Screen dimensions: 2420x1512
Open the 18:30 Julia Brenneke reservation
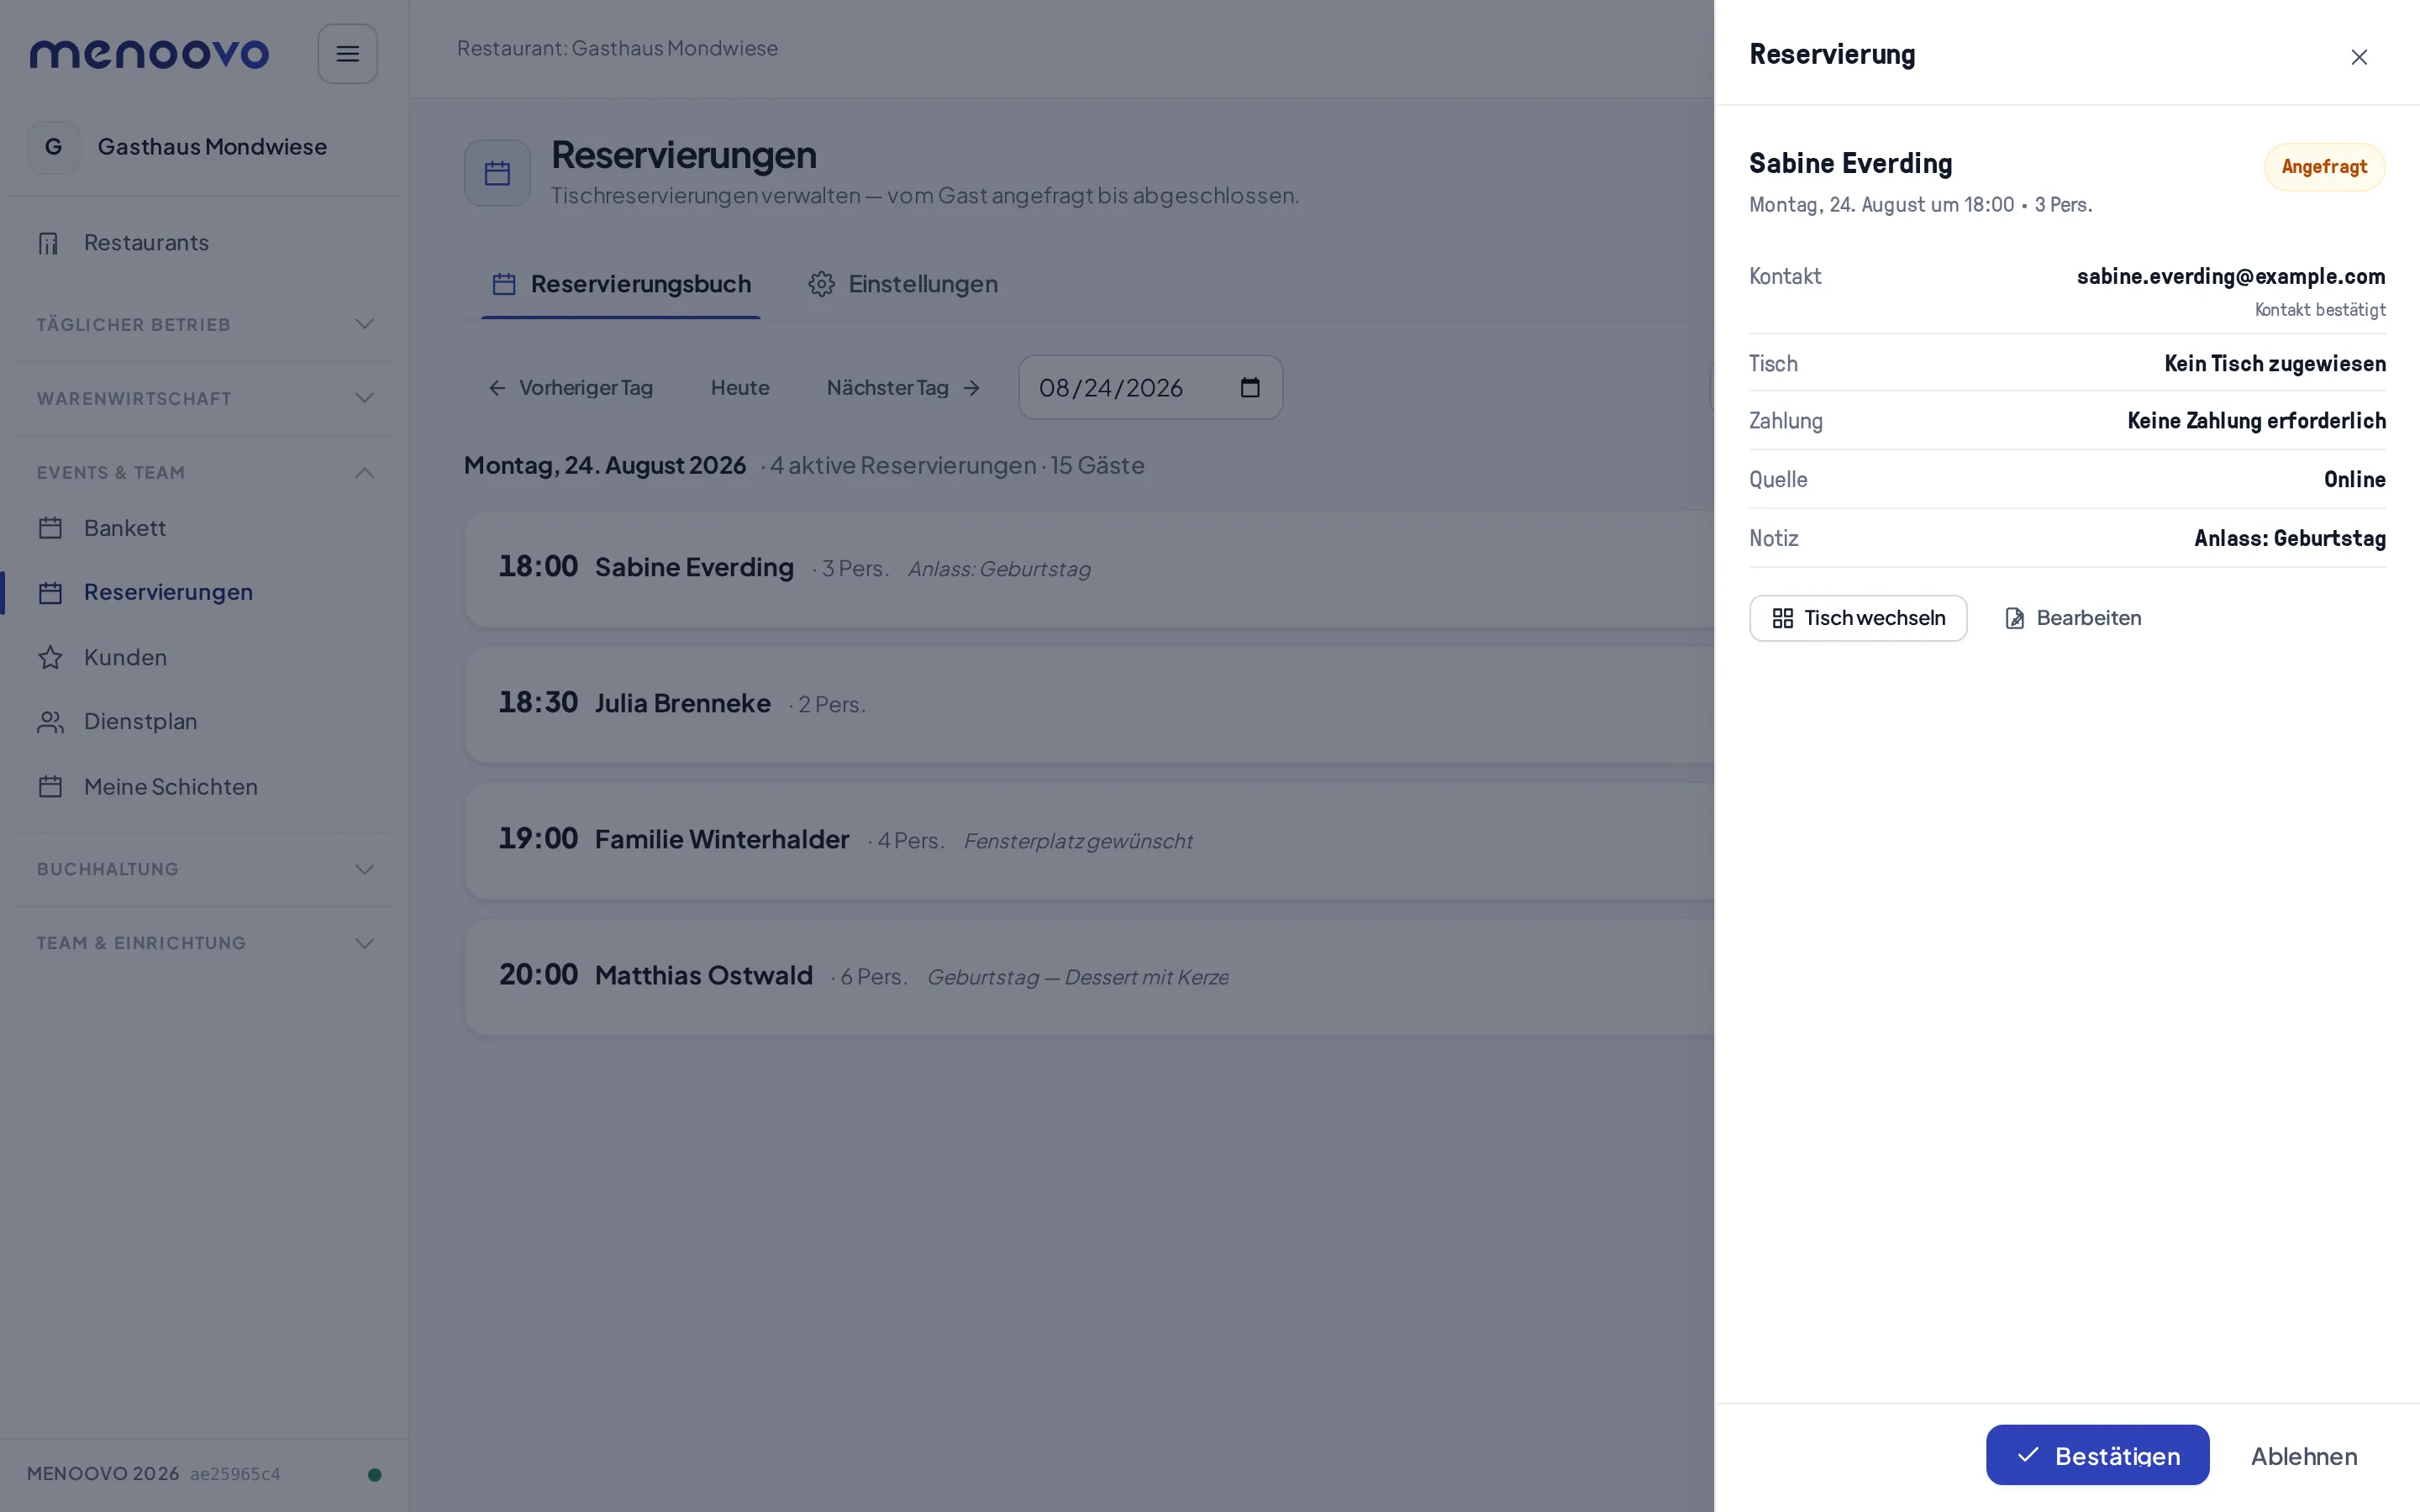(1090, 704)
